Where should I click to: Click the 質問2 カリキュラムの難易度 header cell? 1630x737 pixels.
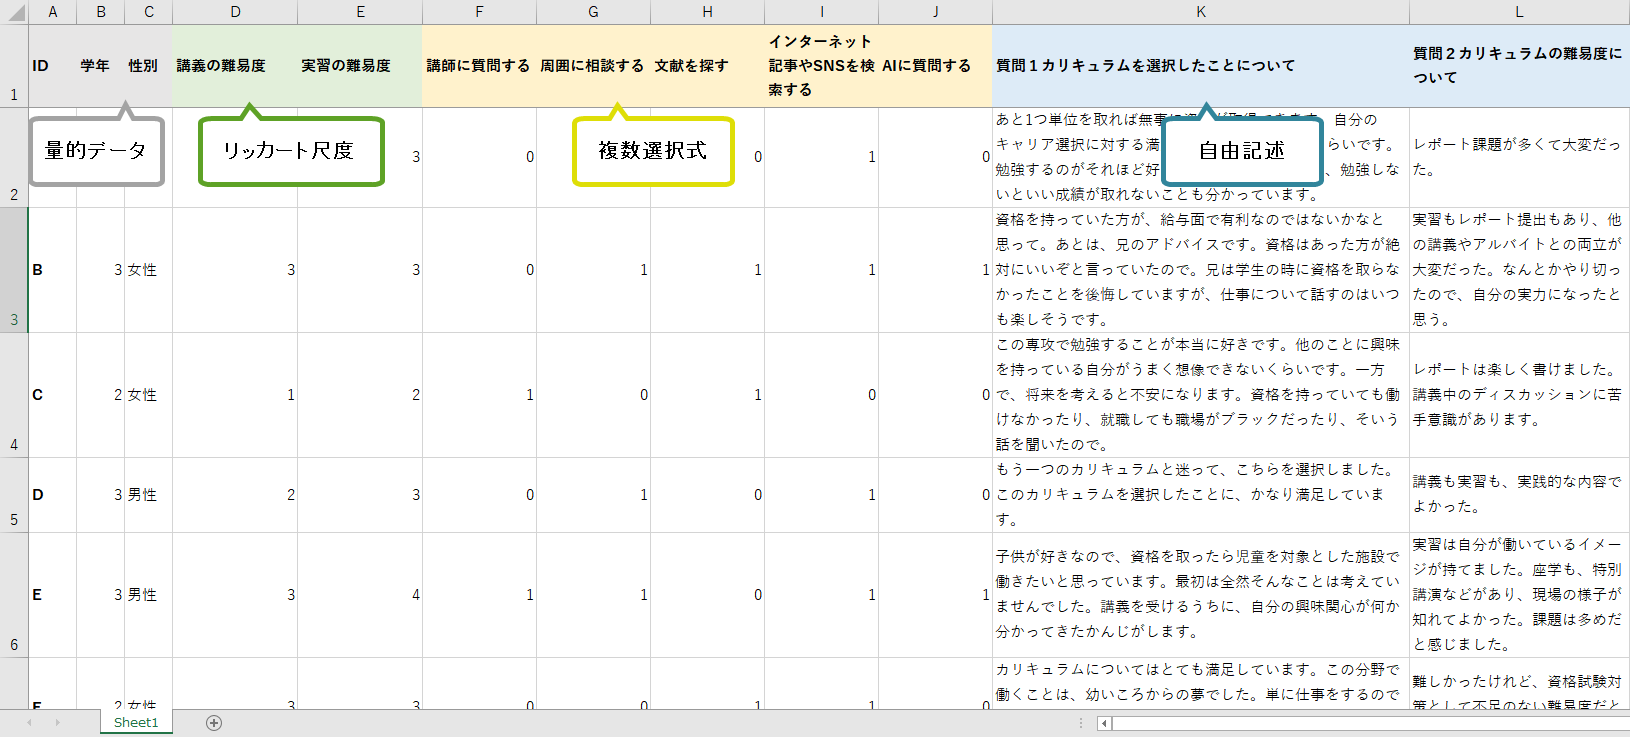1518,66
